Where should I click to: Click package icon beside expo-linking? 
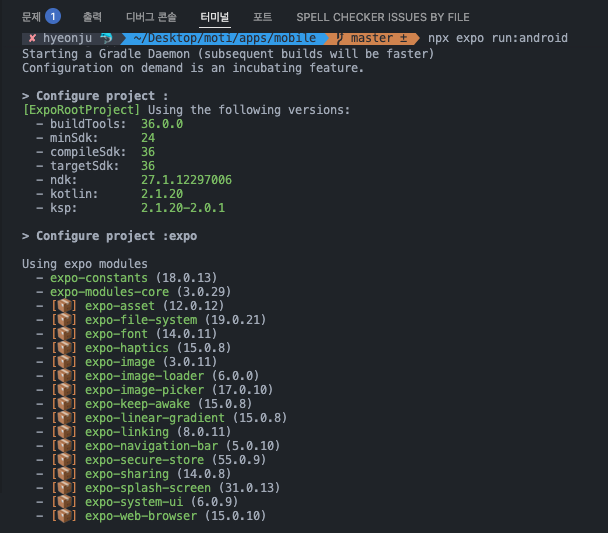click(x=65, y=432)
